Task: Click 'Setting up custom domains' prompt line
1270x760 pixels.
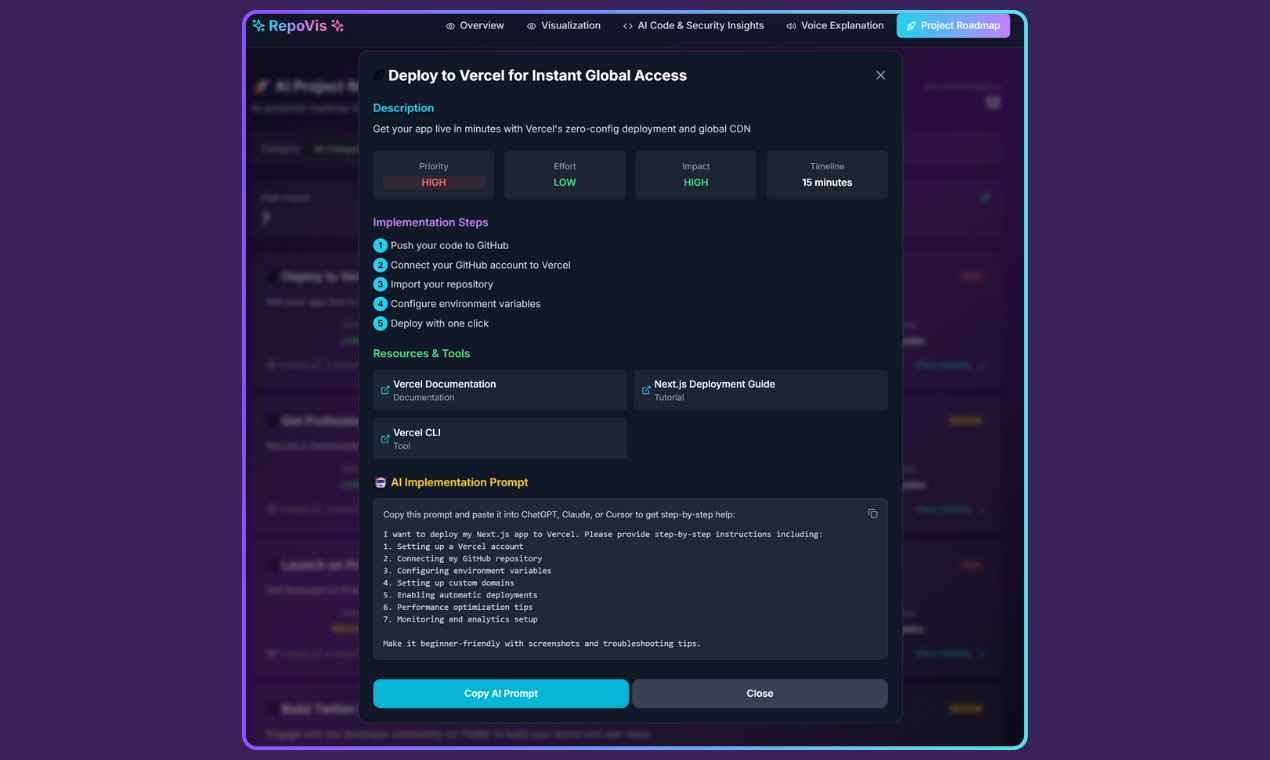Action: click(448, 583)
